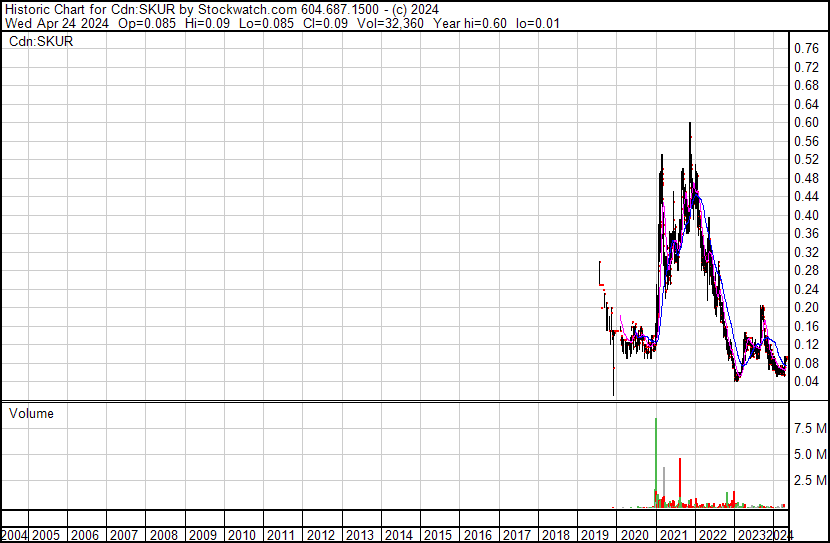This screenshot has width=830, height=543.
Task: Click the Cdn:SKUR symbol label in chart
Action: pyautogui.click(x=41, y=41)
